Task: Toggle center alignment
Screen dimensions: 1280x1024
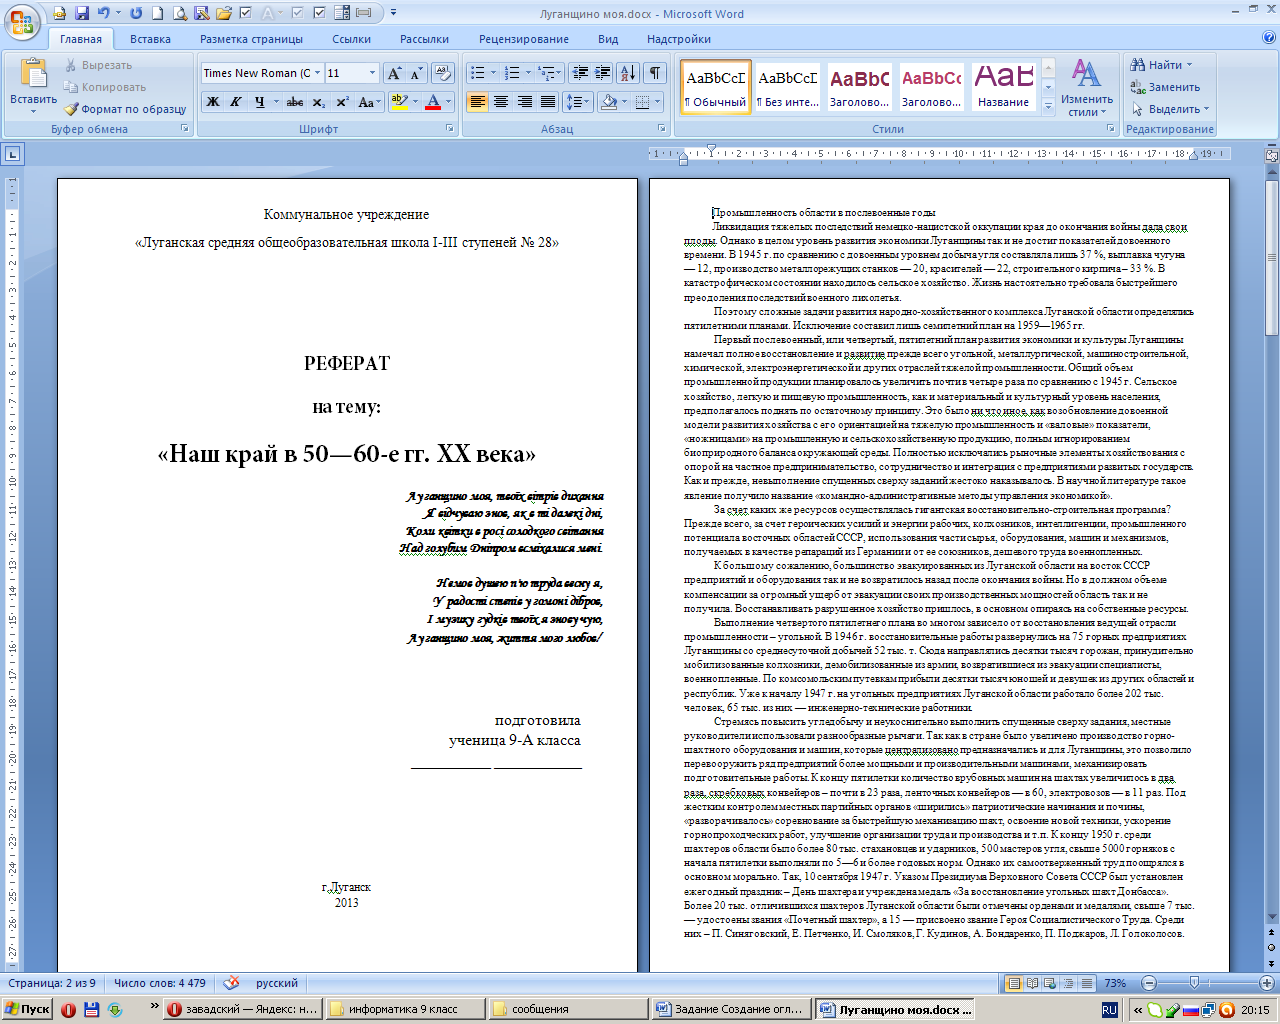Action: pos(501,102)
